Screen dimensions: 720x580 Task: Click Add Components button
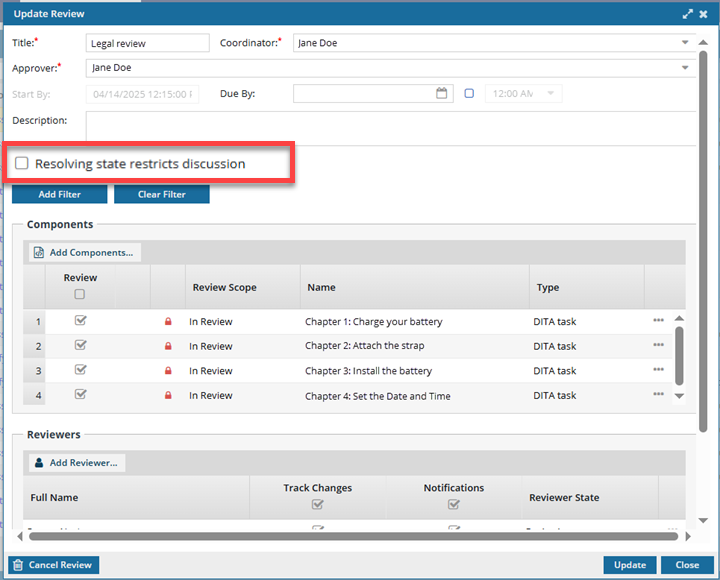84,253
